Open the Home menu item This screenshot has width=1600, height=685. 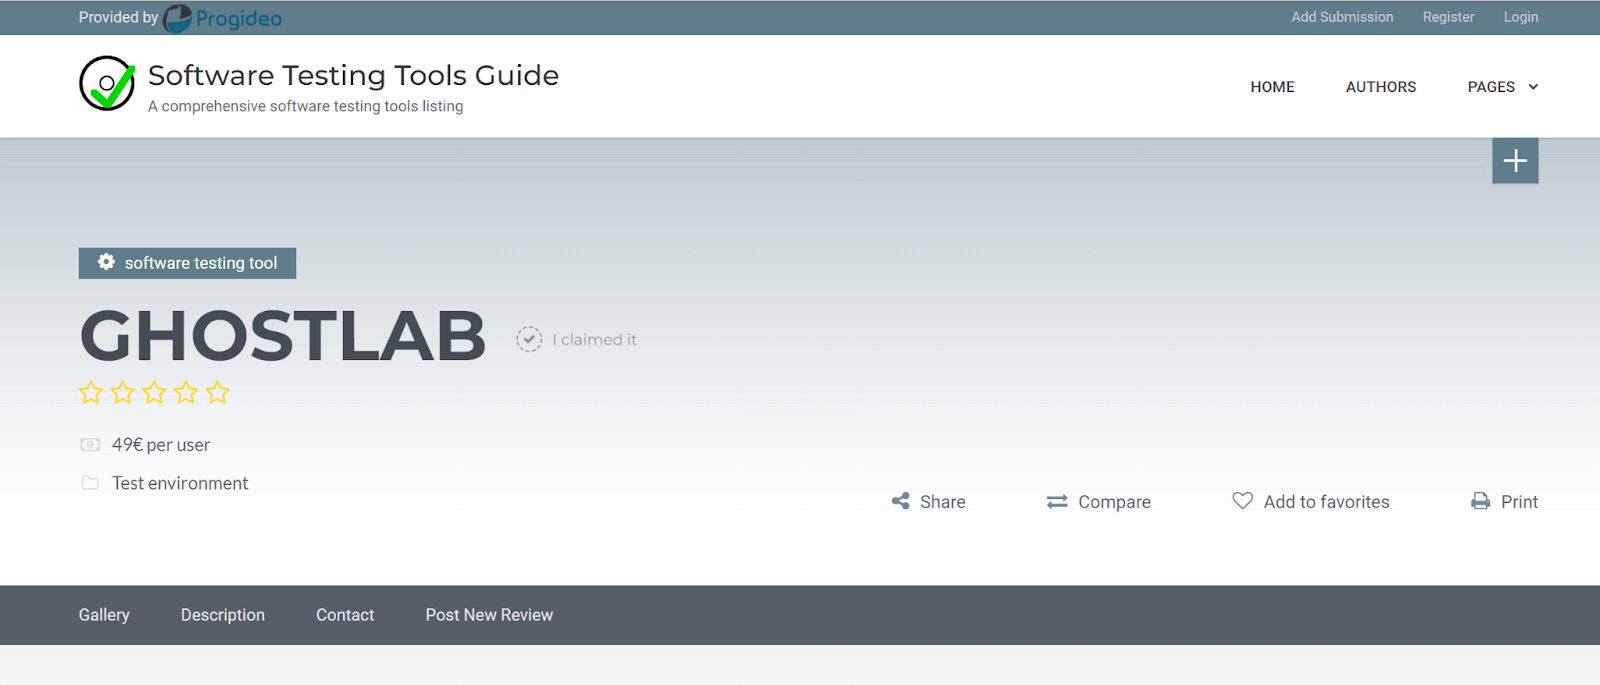tap(1272, 87)
